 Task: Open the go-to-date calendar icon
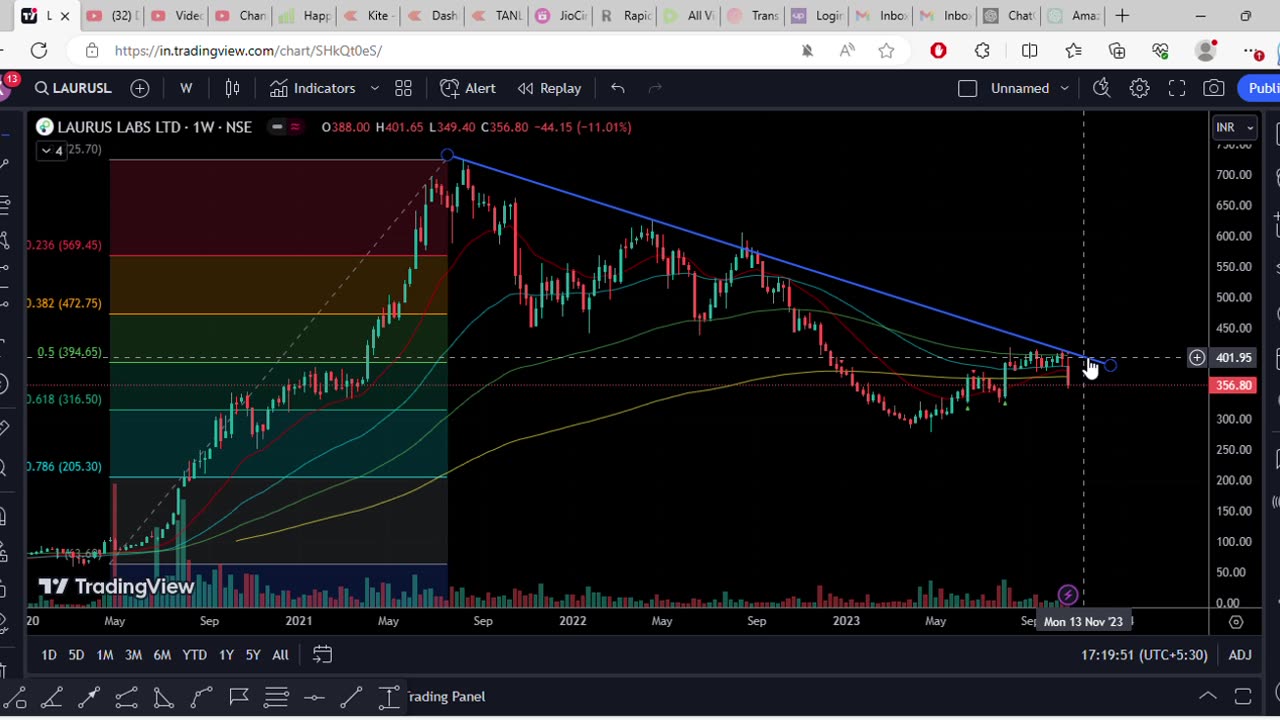point(322,655)
